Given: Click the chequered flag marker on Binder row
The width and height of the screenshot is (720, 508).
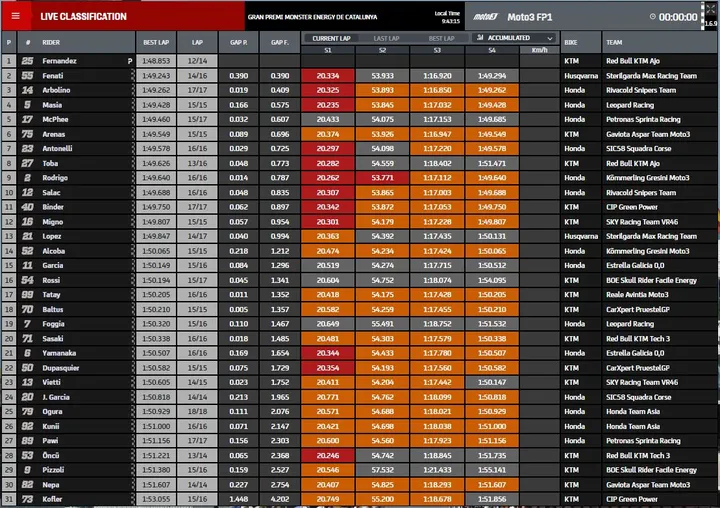Looking at the screenshot, I should 133,207.
